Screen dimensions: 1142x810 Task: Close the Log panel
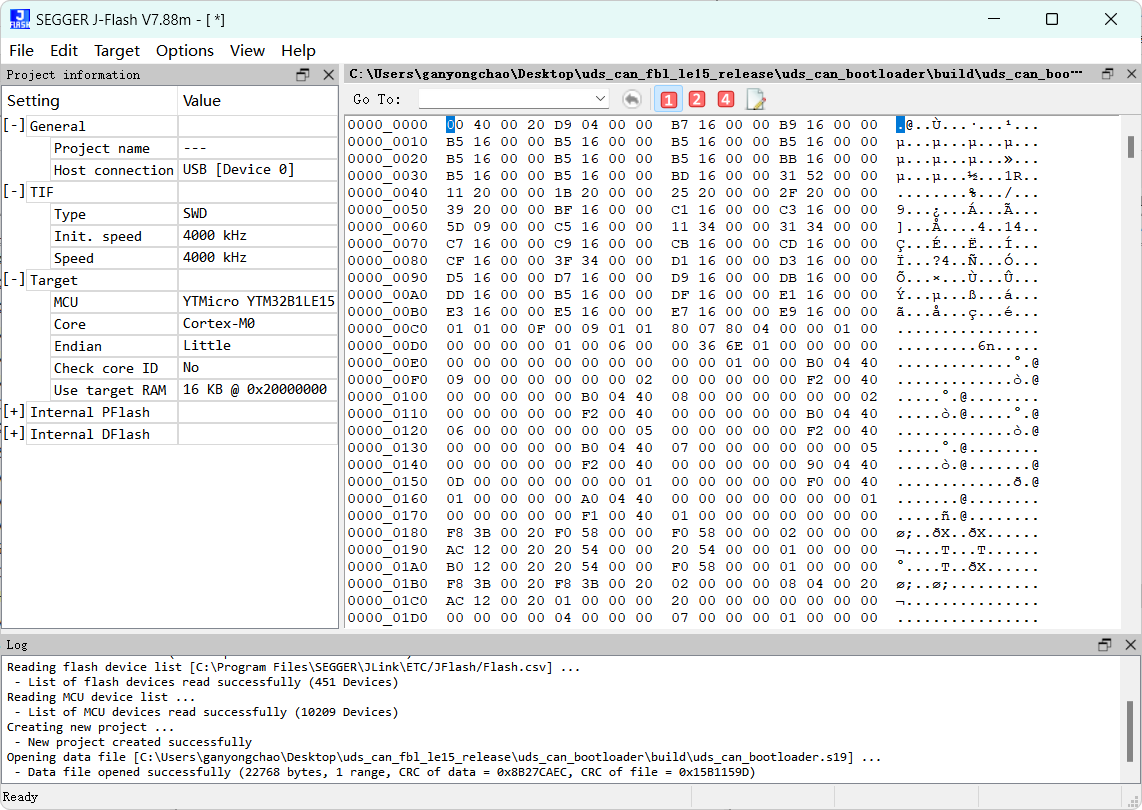coord(1130,645)
